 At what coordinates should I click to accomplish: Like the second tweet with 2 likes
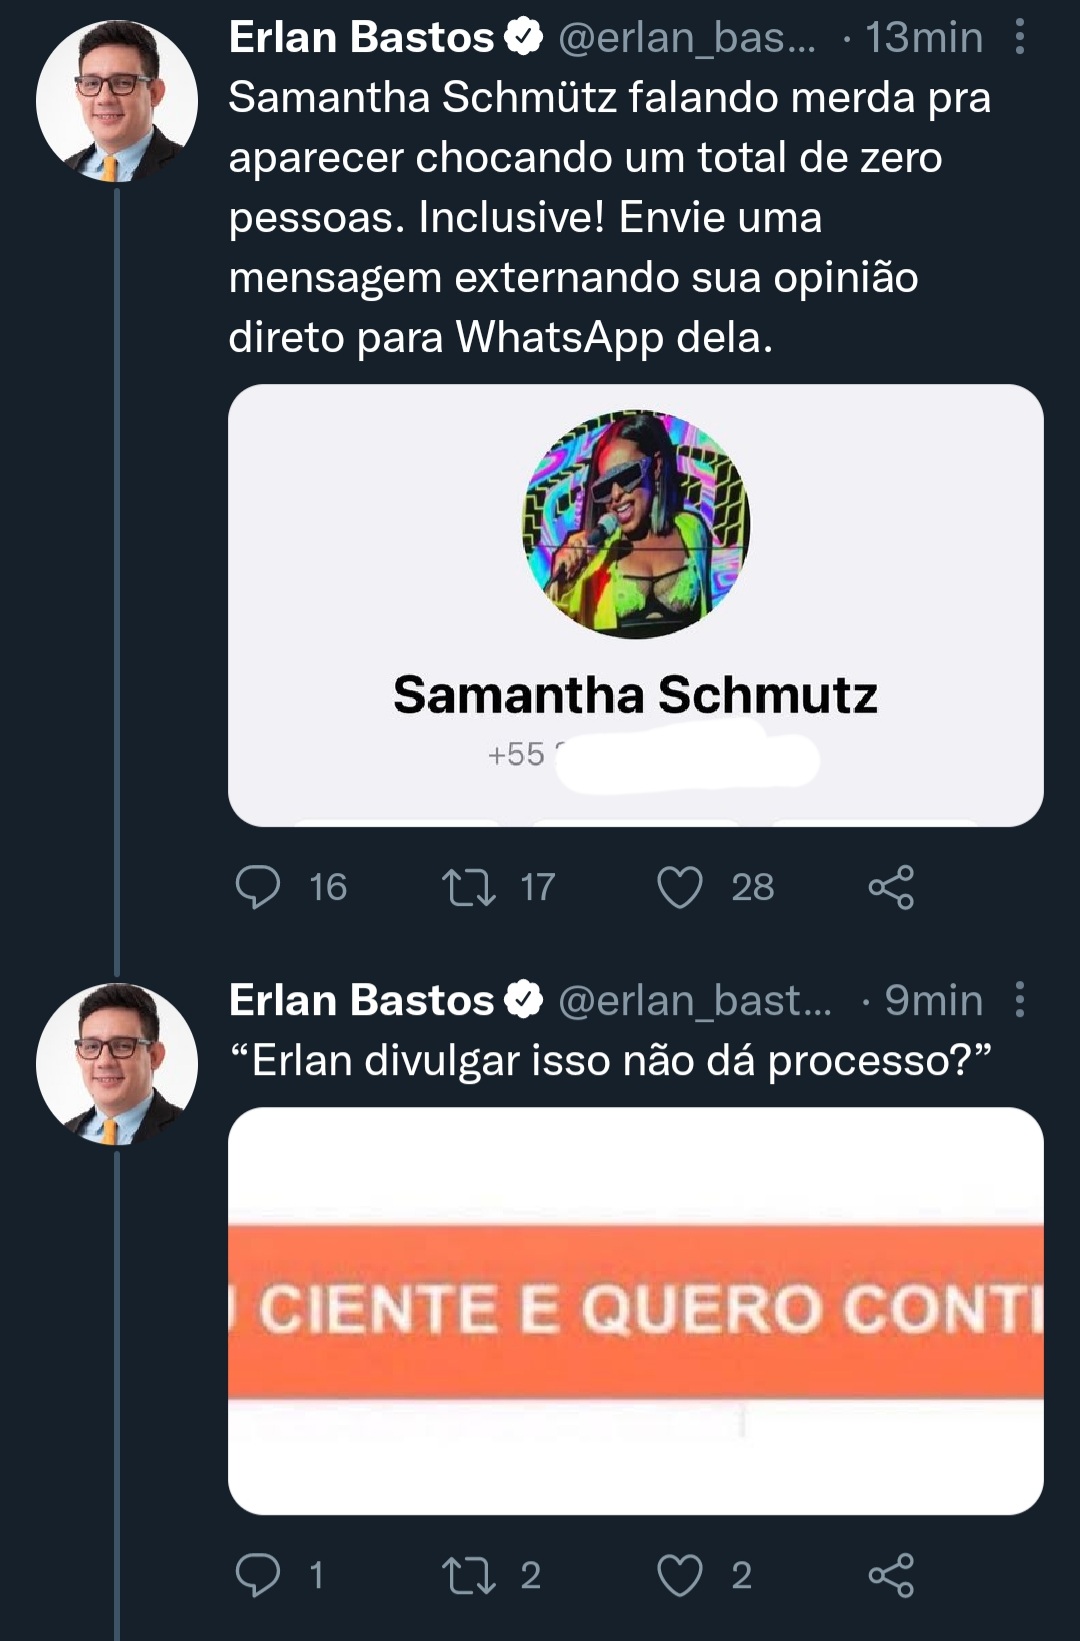680,1575
